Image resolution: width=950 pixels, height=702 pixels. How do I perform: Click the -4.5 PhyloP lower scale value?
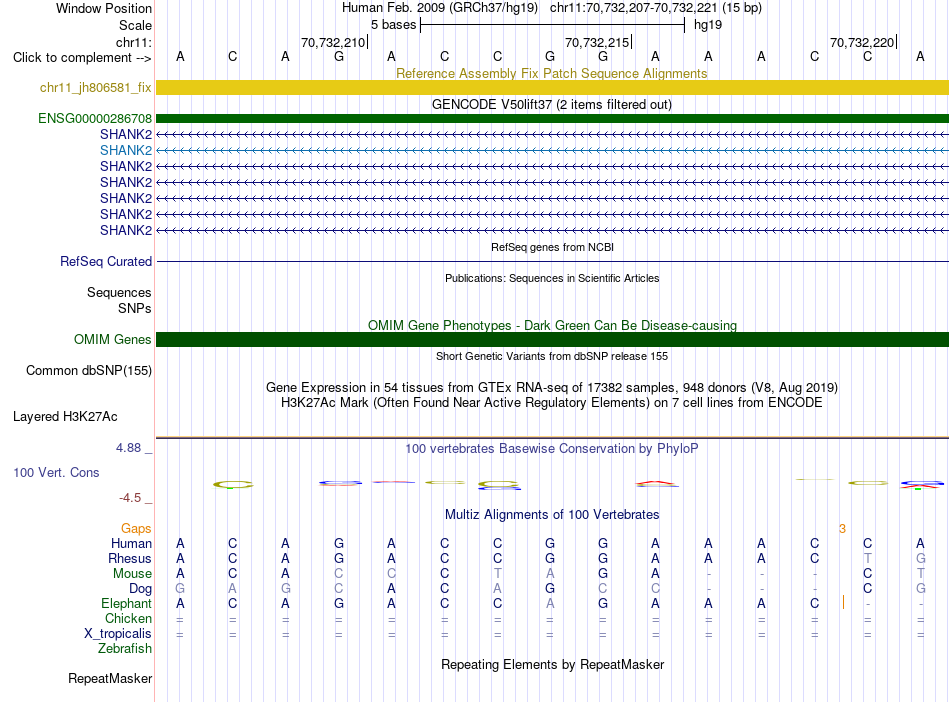[x=130, y=498]
